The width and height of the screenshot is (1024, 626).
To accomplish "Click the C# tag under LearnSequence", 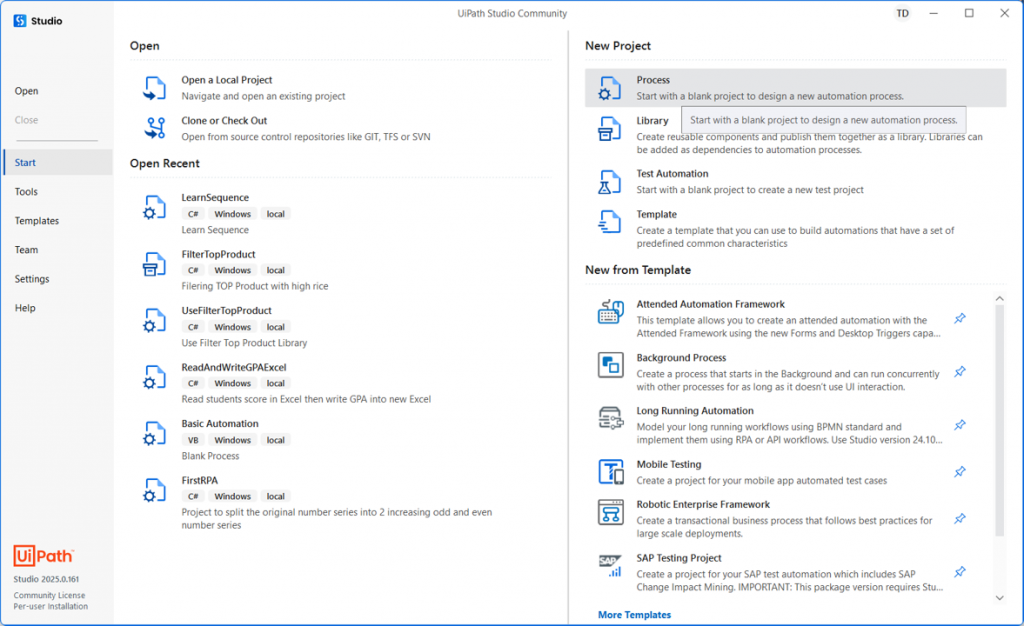I will 193,214.
